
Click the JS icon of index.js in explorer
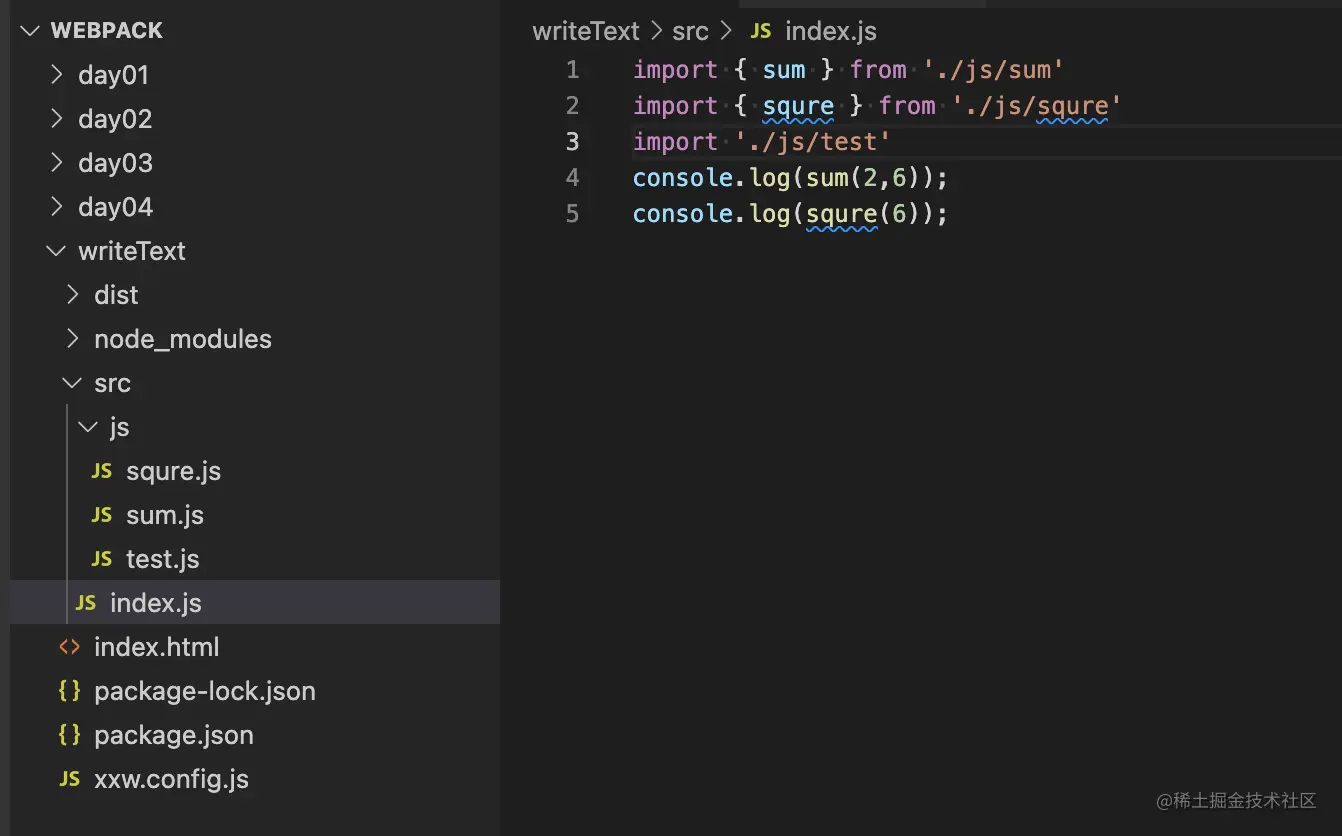(86, 603)
